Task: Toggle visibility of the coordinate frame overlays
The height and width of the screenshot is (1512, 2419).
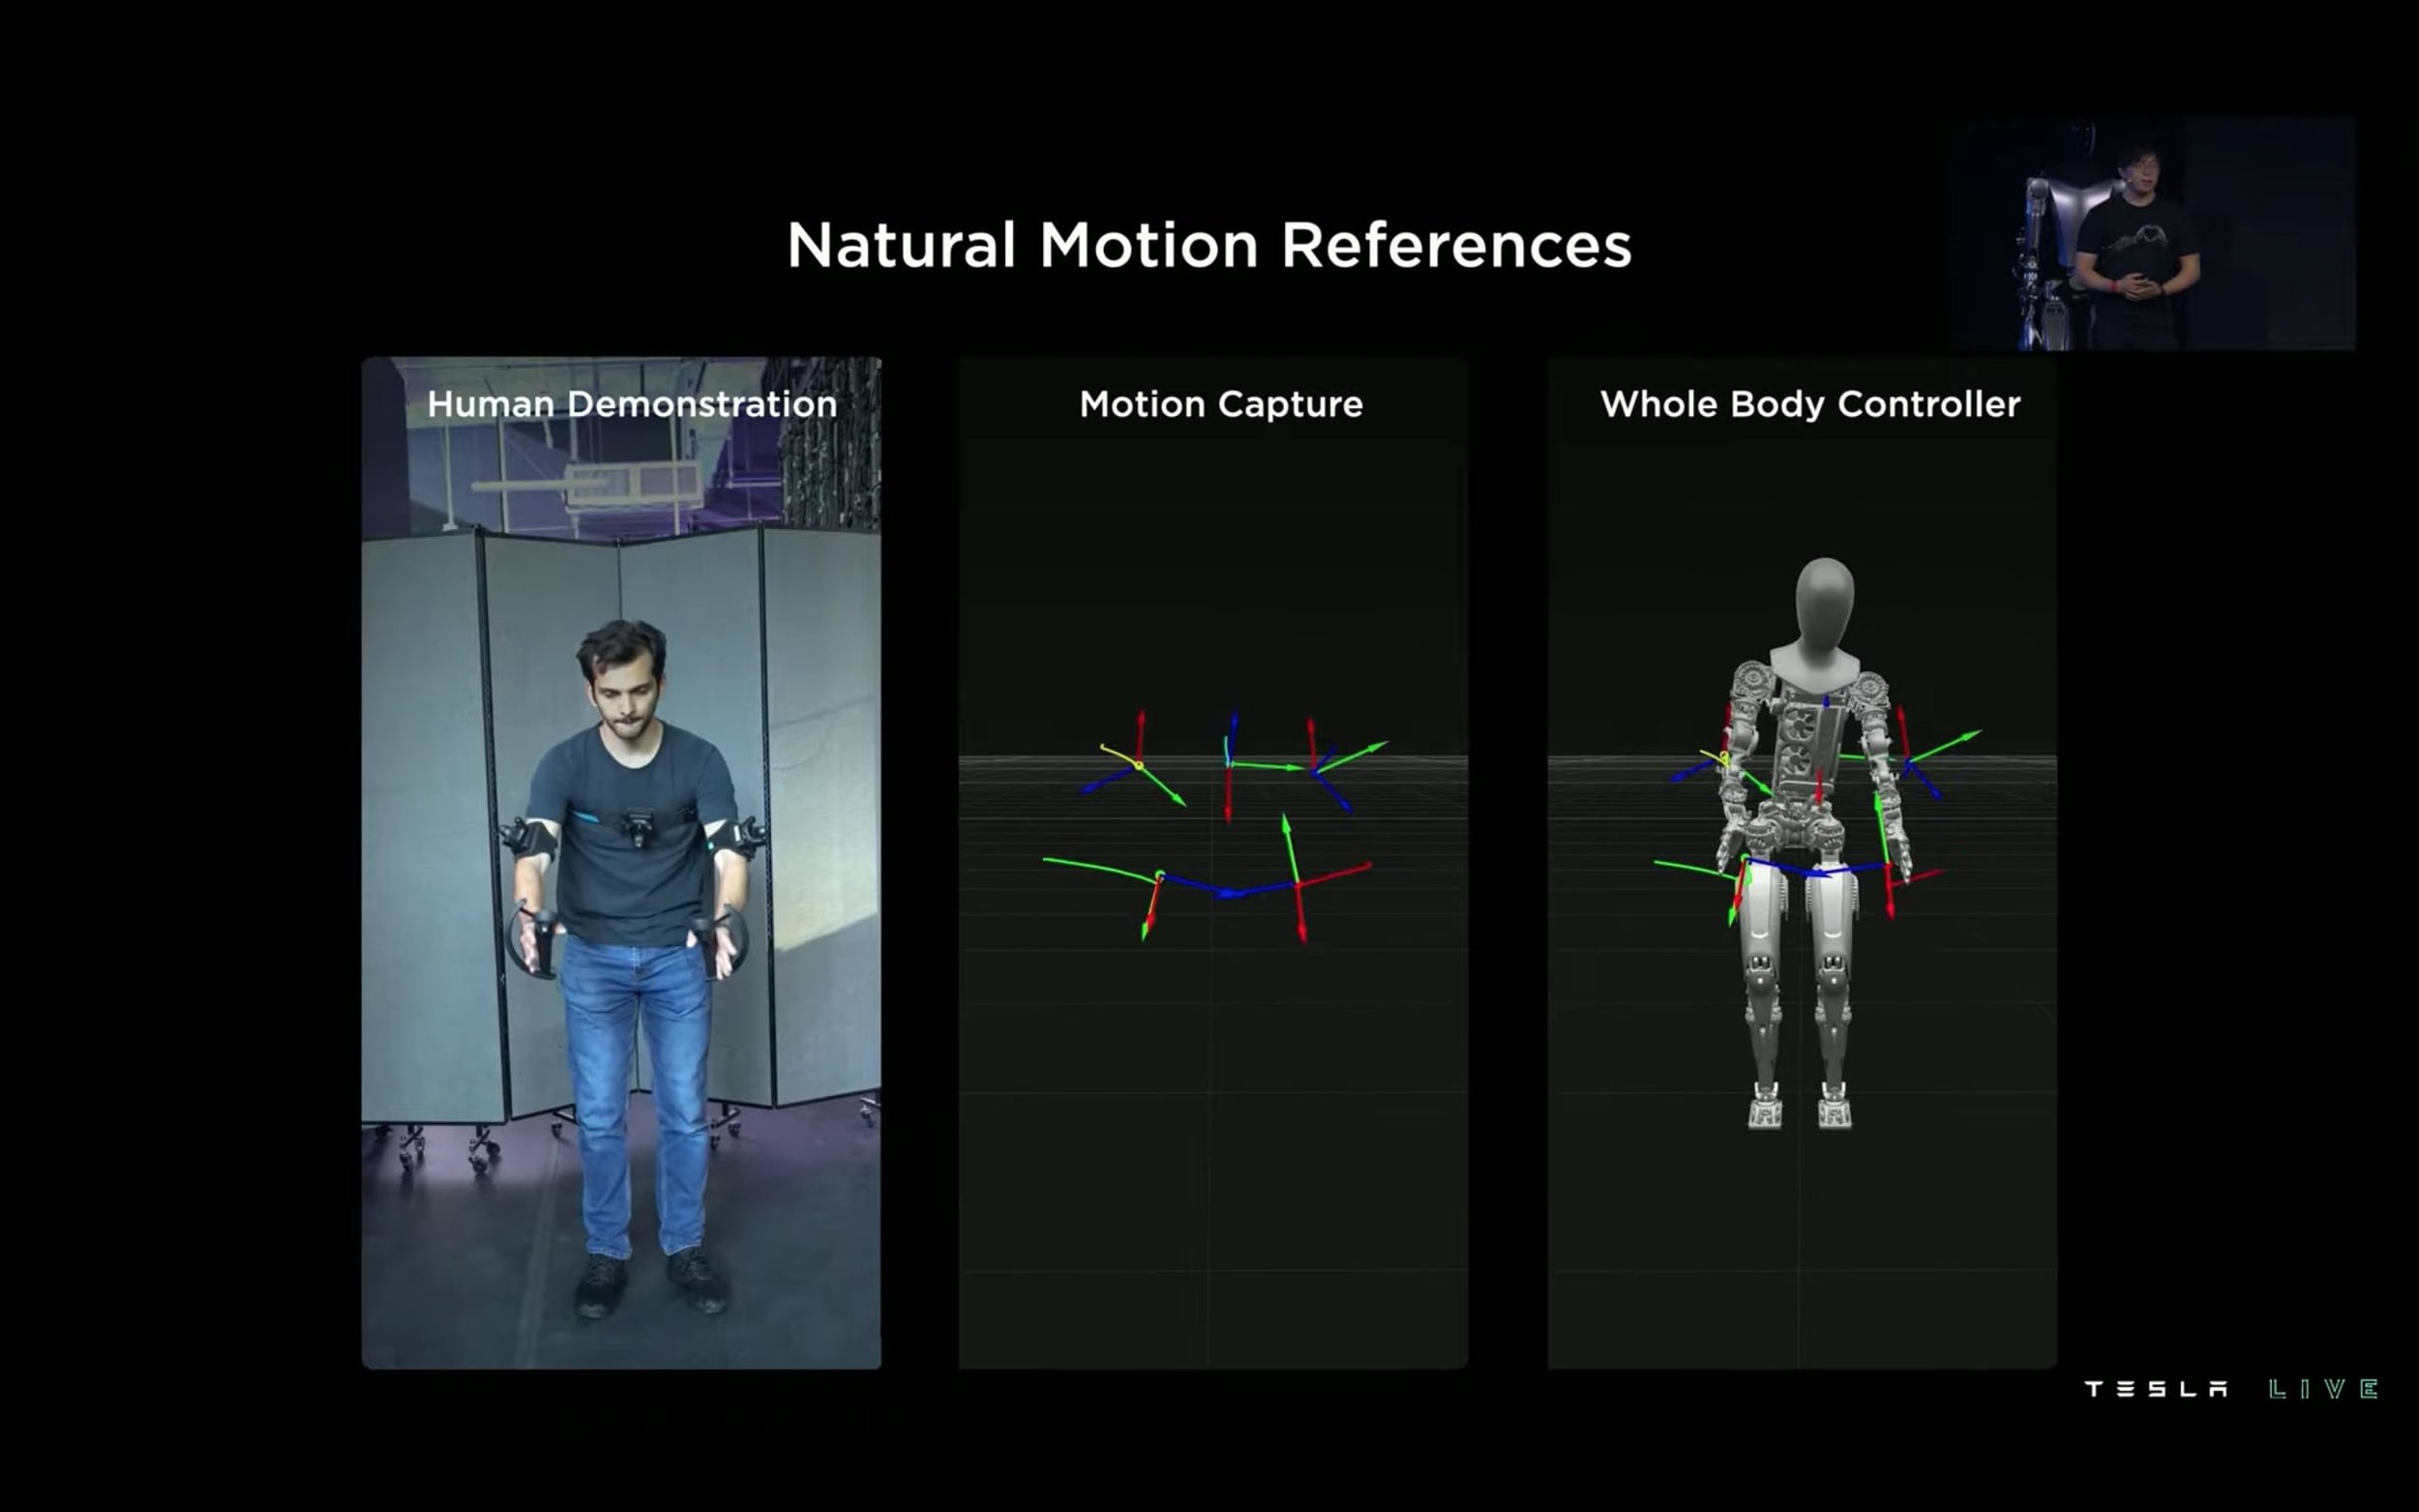Action: coord(1219,800)
